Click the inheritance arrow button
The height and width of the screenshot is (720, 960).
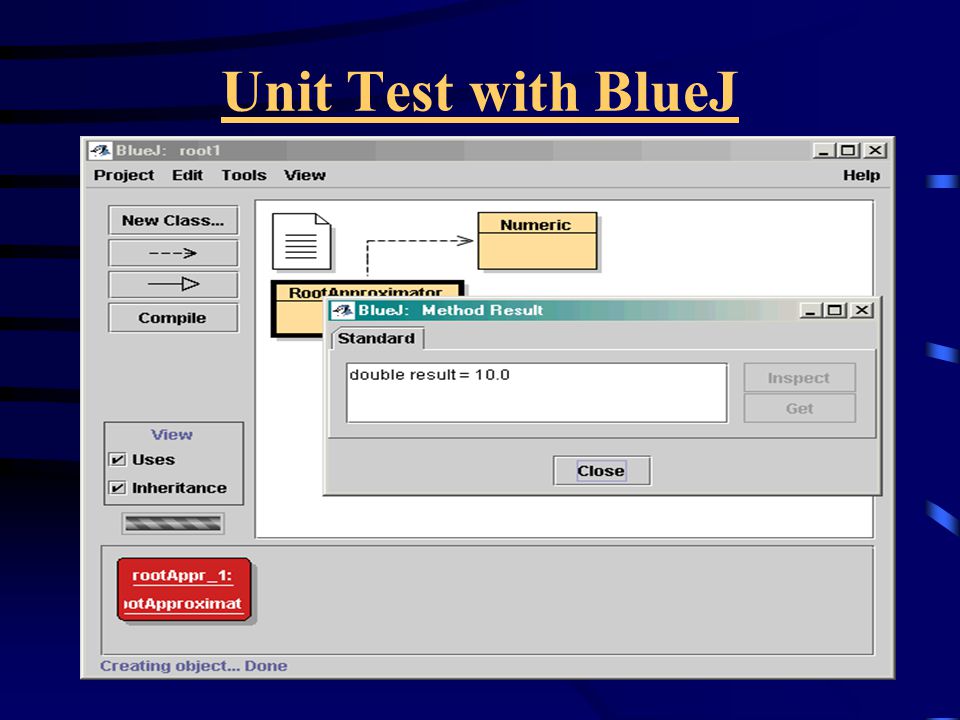[x=173, y=284]
